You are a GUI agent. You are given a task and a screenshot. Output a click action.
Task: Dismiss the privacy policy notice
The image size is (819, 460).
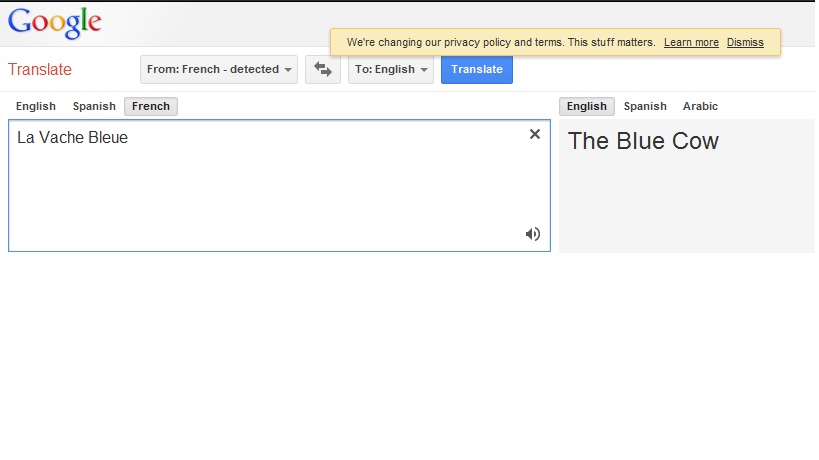745,43
